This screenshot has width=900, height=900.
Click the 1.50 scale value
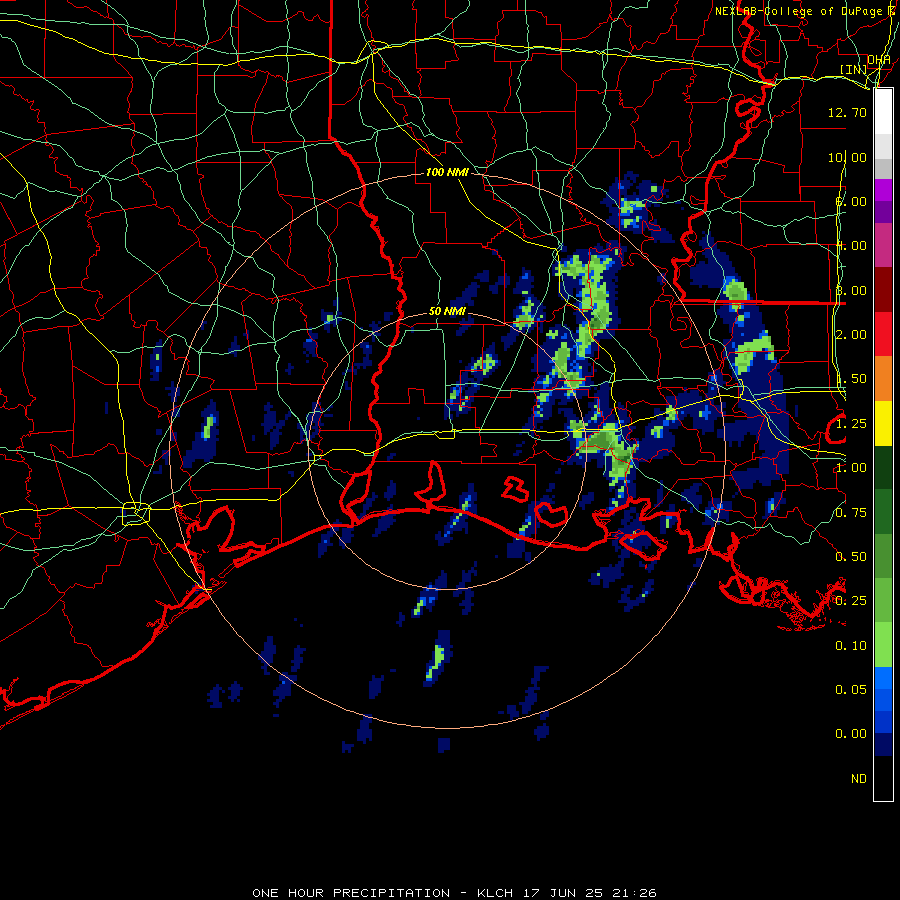point(851,379)
